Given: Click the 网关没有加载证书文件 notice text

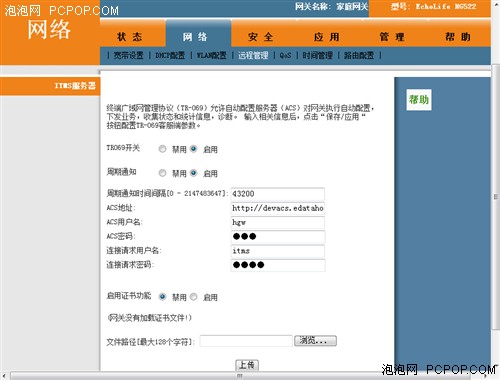Looking at the screenshot, I should 149,318.
